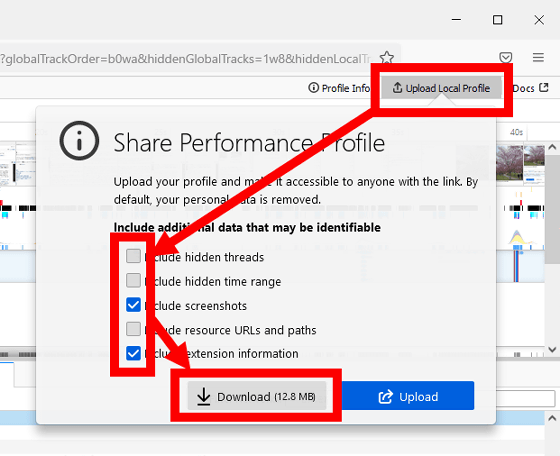The height and width of the screenshot is (456, 560).
Task: Bookmark this page with the star icon
Action: pyautogui.click(x=386, y=57)
